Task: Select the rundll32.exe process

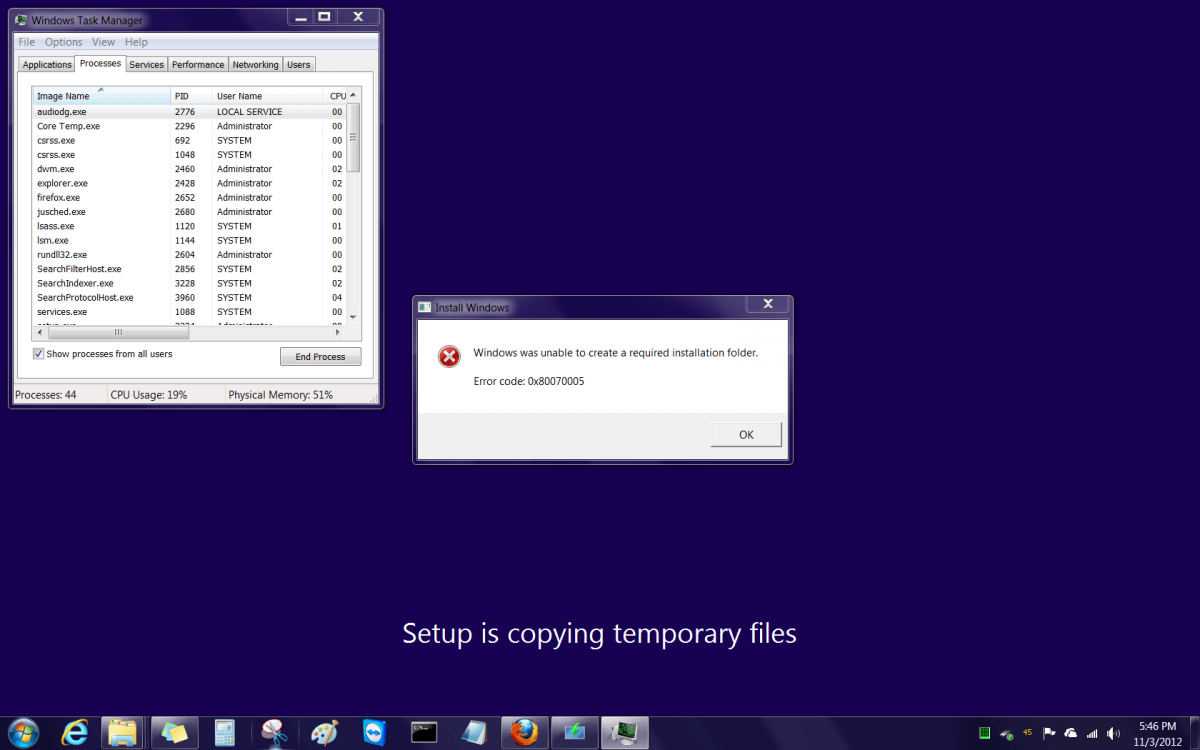Action: [x=190, y=254]
